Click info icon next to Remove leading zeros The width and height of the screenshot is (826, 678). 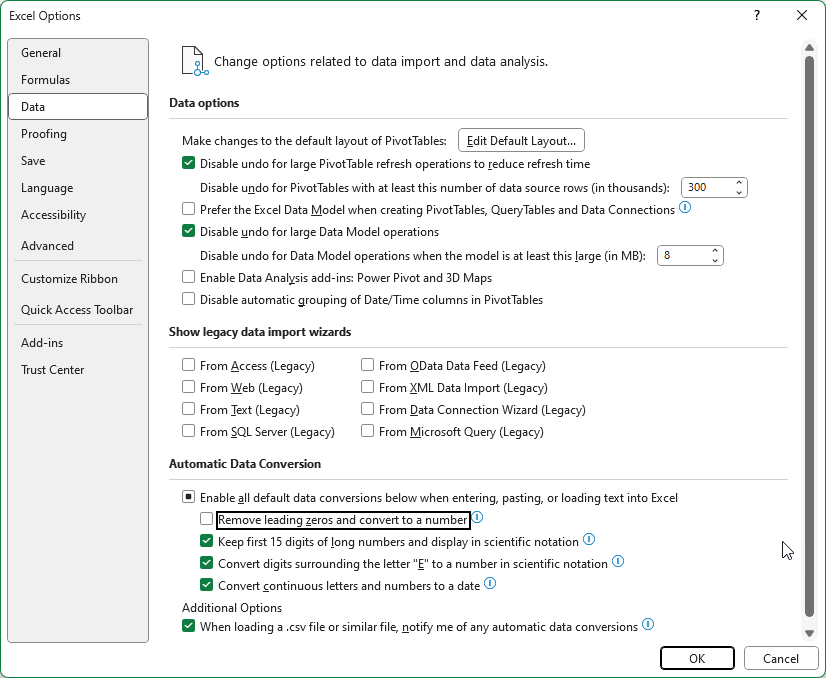click(477, 518)
